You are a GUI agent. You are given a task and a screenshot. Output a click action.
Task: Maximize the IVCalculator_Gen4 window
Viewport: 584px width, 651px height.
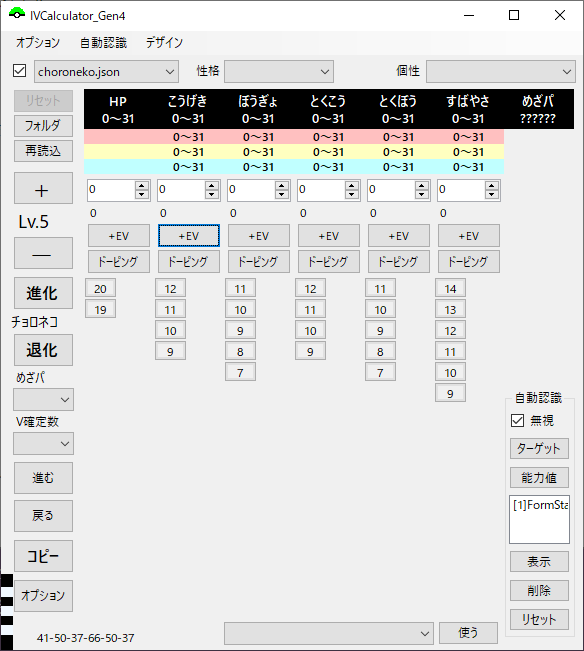pyautogui.click(x=514, y=15)
